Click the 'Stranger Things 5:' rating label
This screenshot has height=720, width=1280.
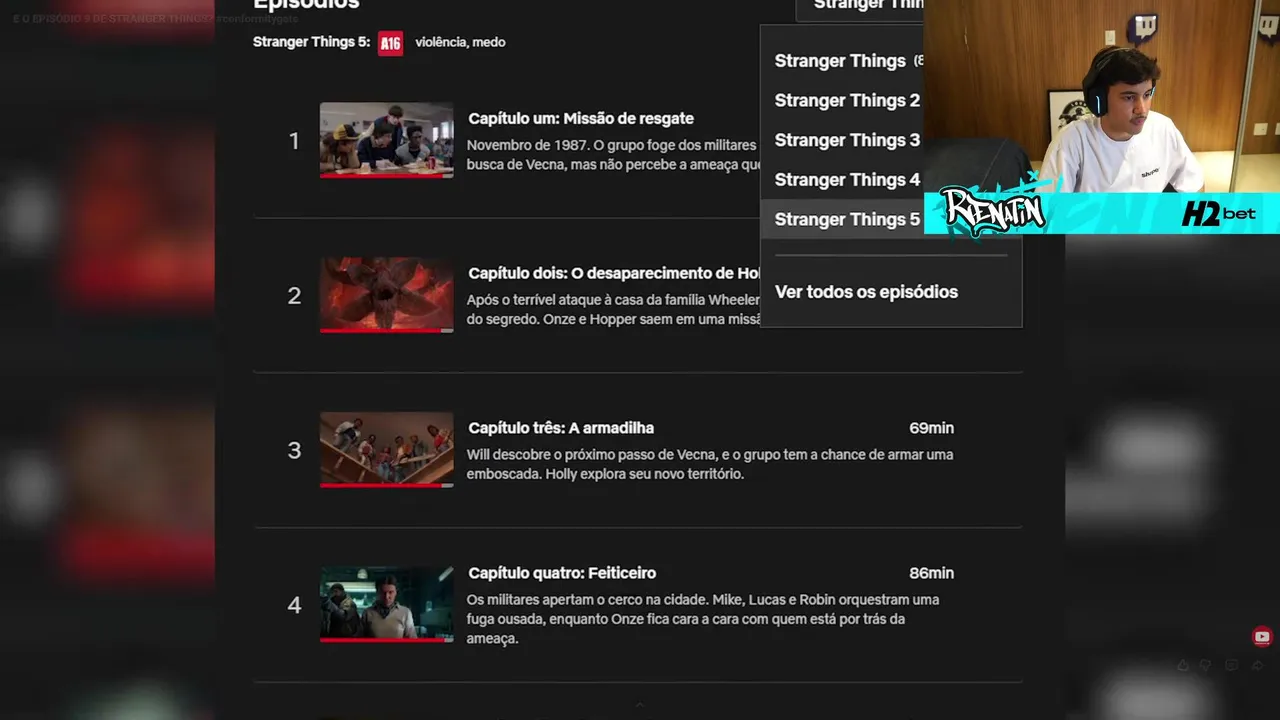point(311,42)
